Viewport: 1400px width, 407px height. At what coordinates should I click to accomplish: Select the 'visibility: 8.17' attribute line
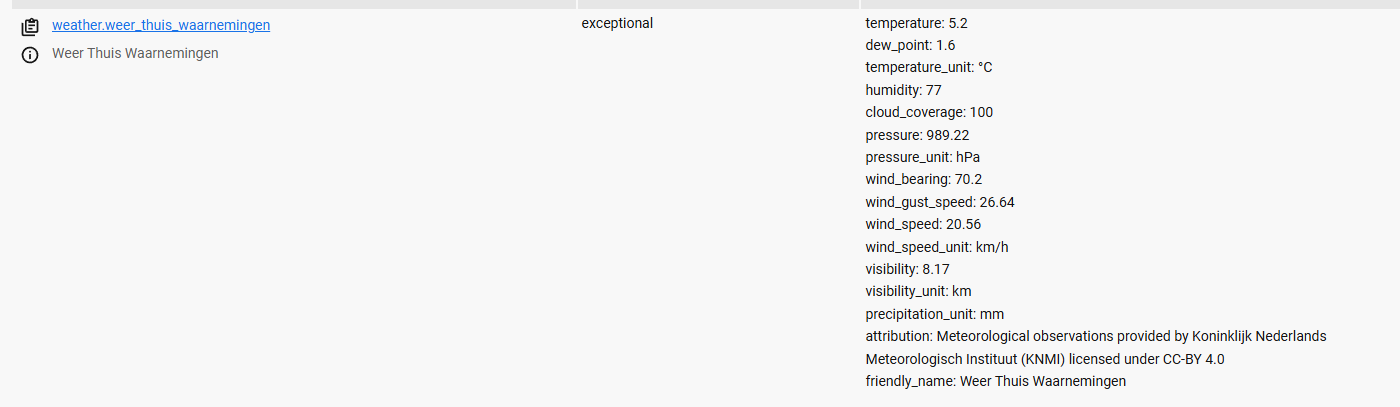pos(907,269)
